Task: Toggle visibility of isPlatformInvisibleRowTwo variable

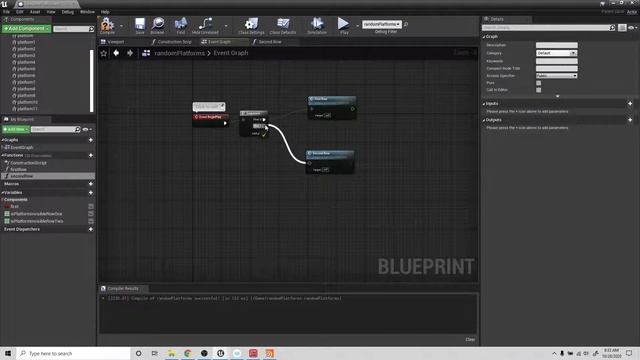Action: (91, 221)
